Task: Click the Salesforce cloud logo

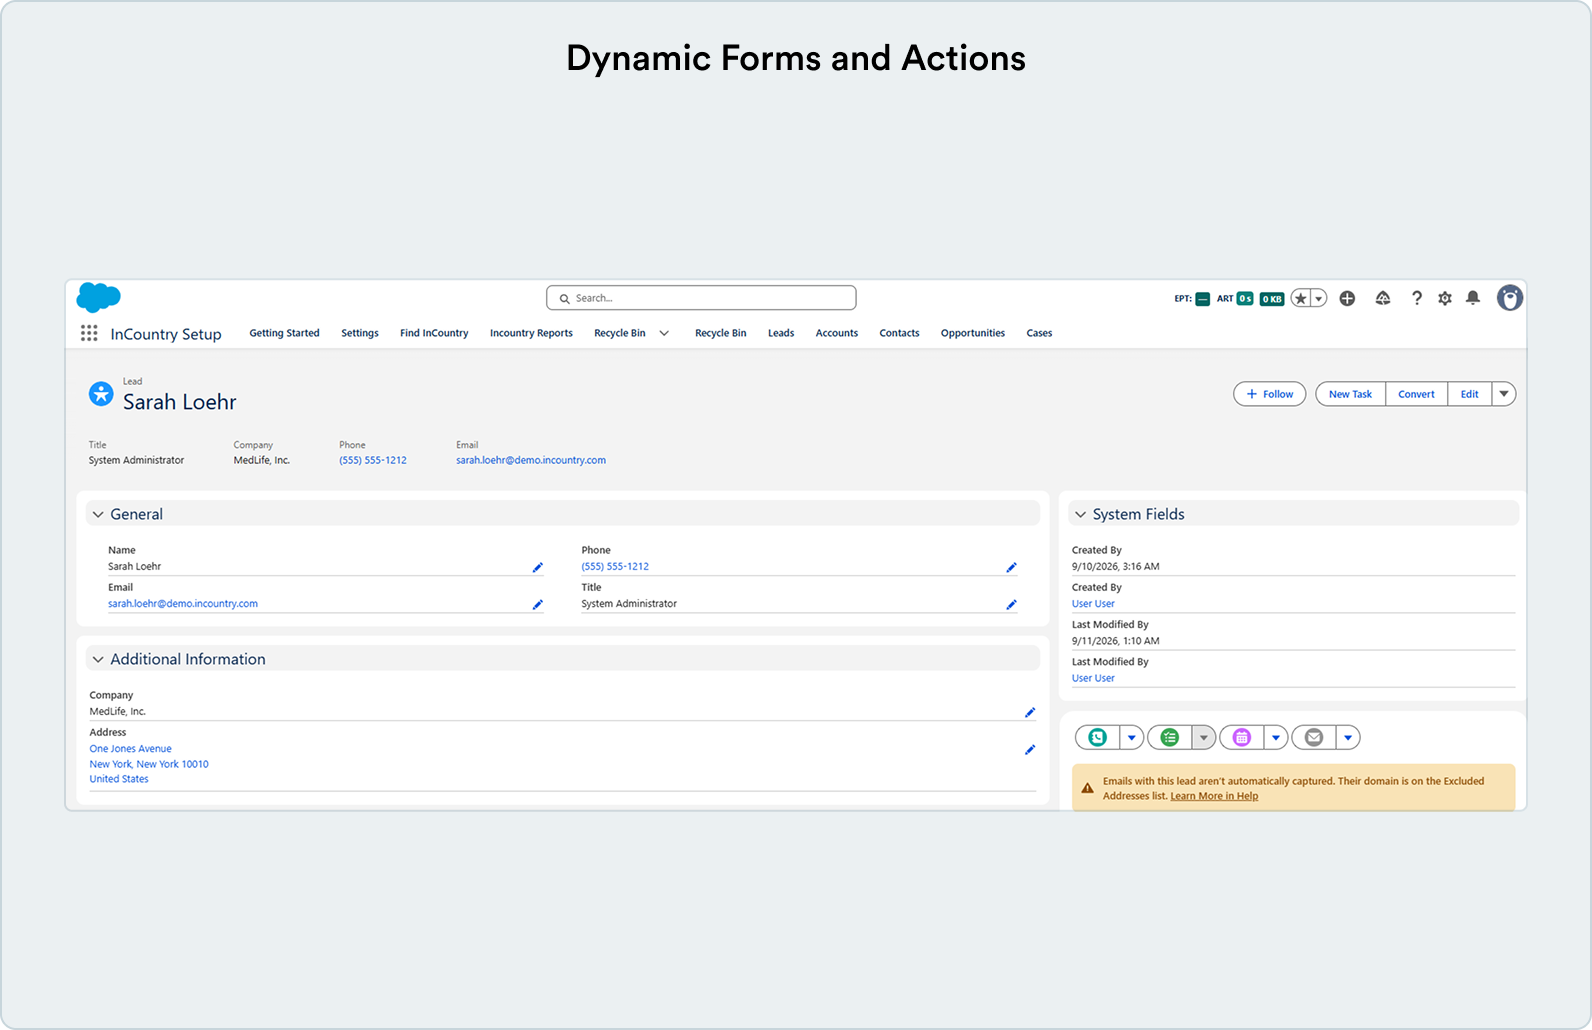Action: click(99, 297)
